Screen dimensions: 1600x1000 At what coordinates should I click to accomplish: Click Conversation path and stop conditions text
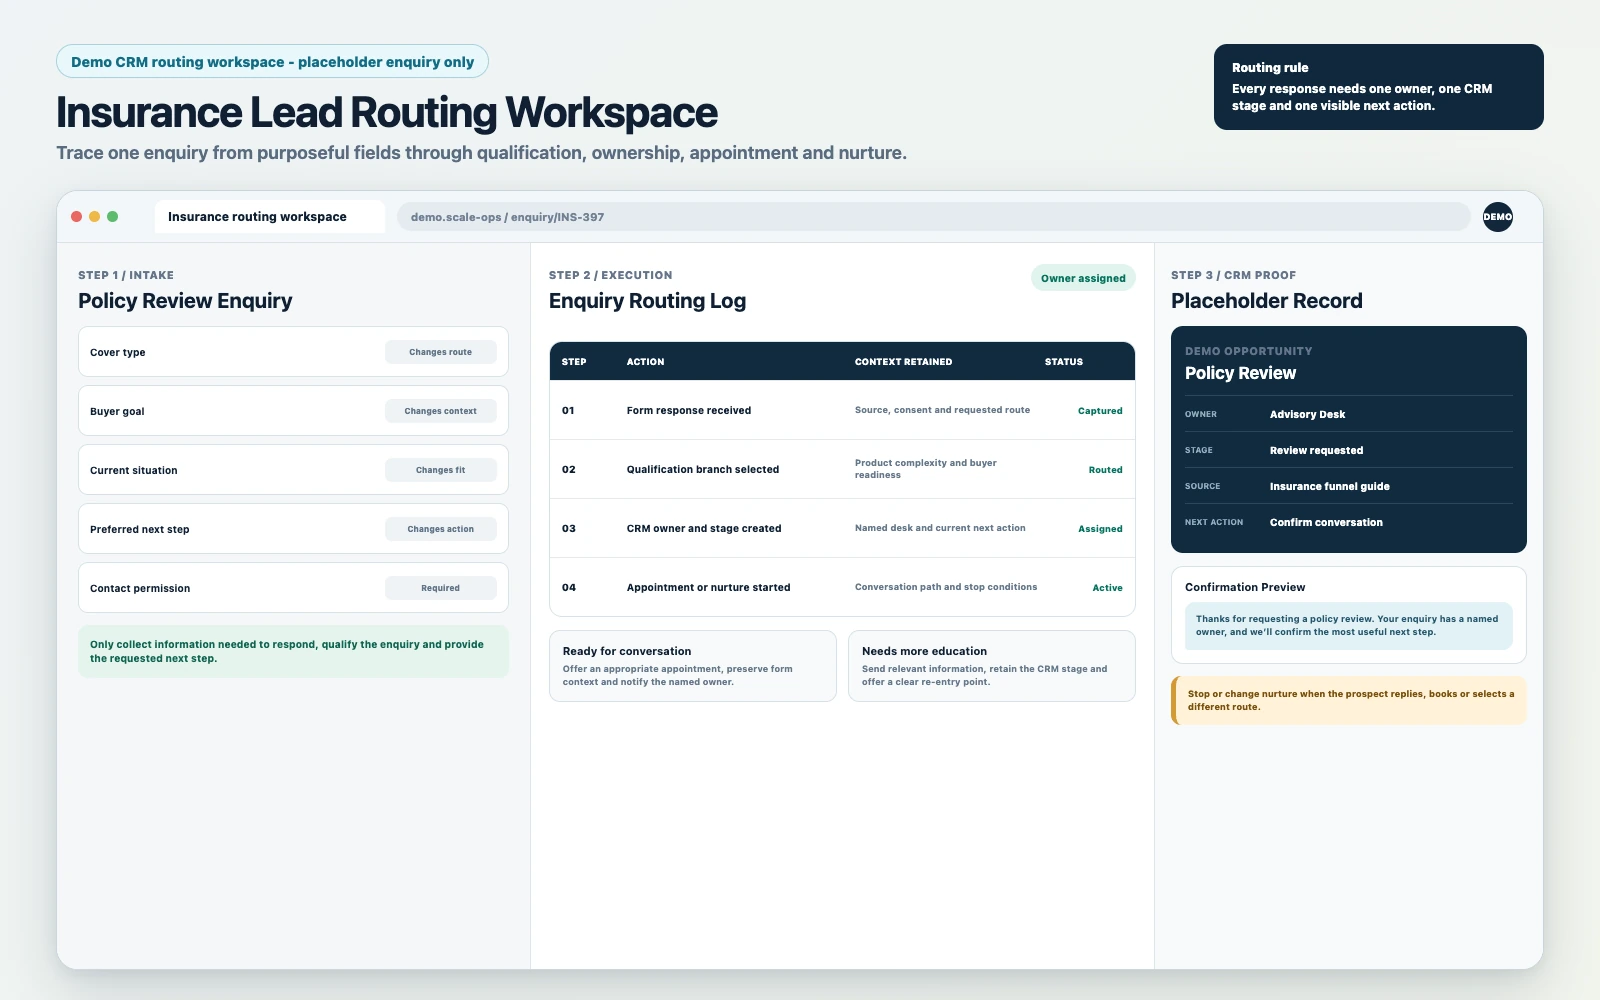[x=946, y=587]
